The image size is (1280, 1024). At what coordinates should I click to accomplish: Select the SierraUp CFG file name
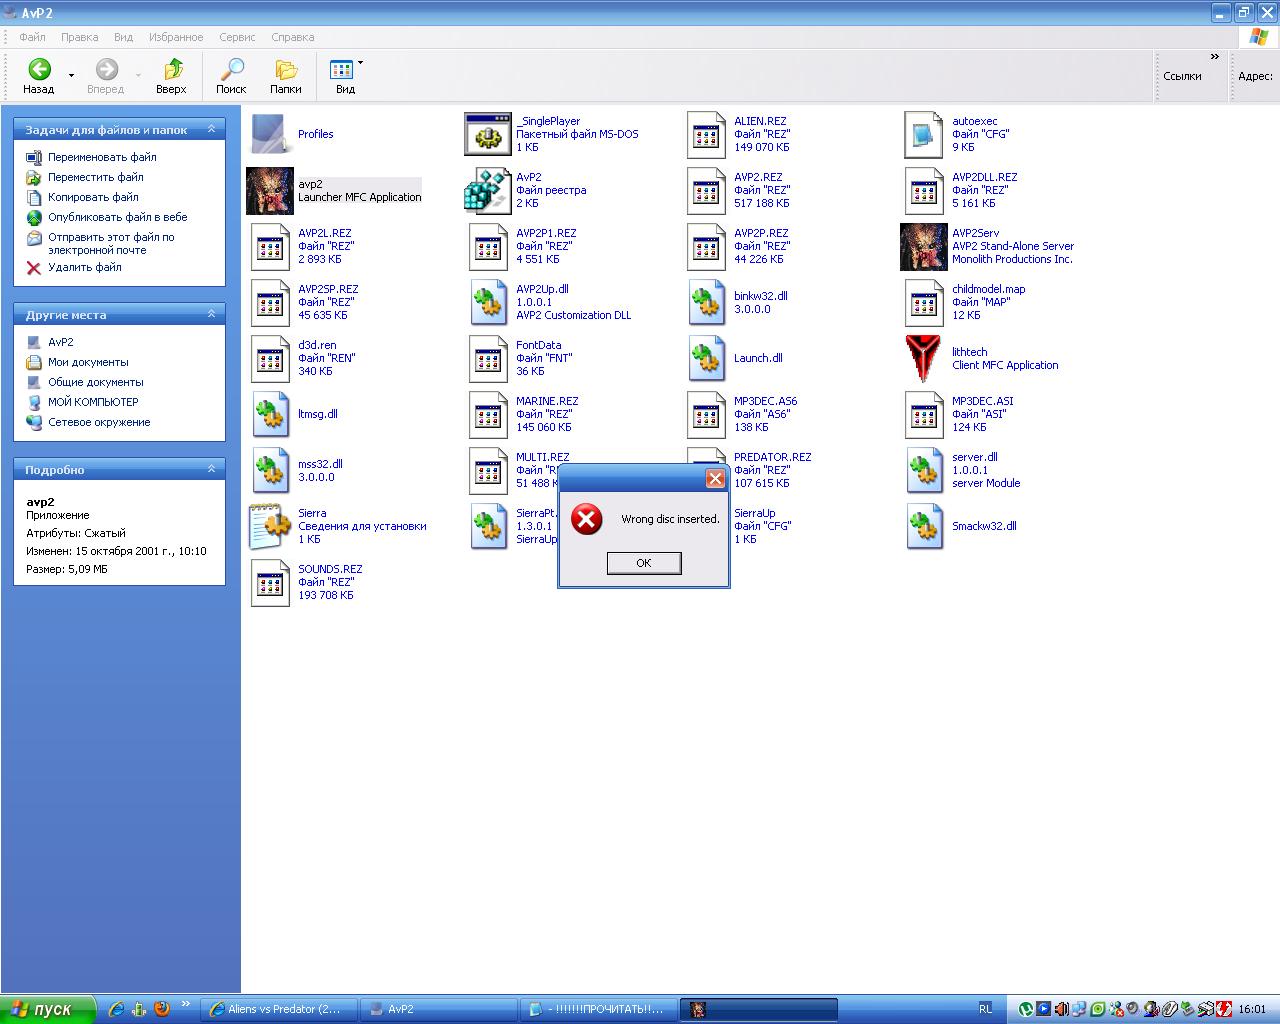pos(755,513)
